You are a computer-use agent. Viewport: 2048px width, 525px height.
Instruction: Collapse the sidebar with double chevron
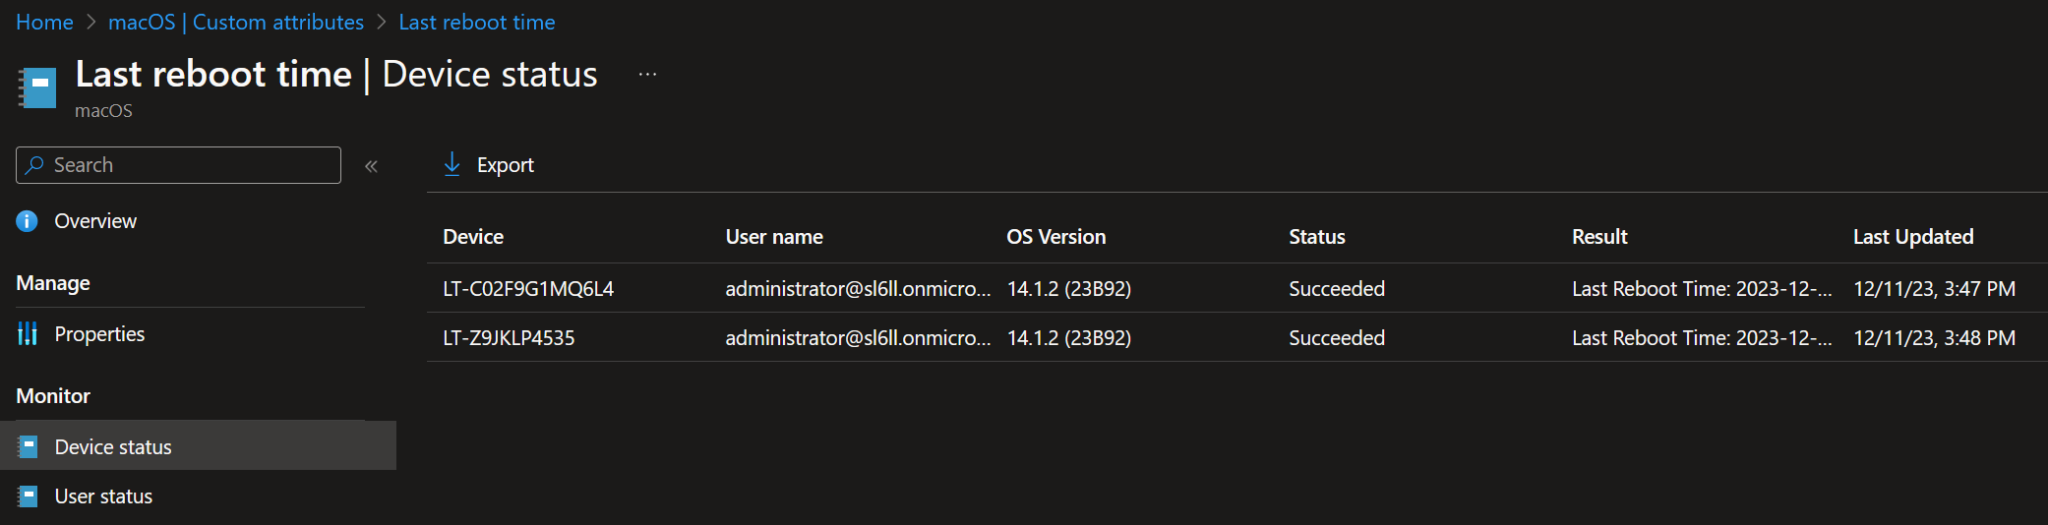coord(371,166)
